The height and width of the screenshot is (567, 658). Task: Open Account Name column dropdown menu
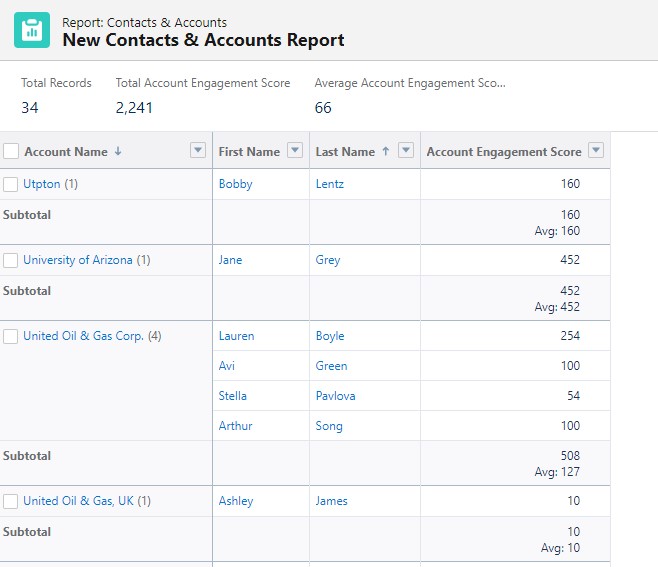pyautogui.click(x=198, y=150)
